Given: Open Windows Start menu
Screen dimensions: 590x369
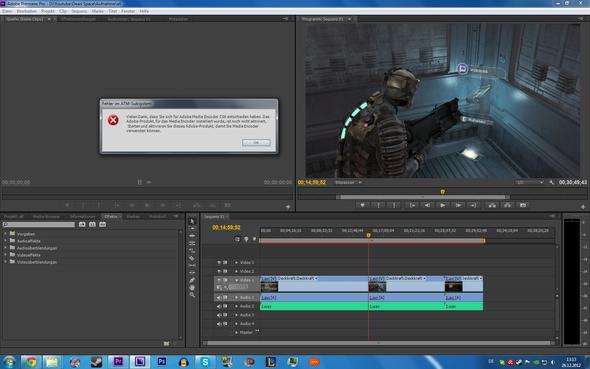Looking at the screenshot, I should click(x=9, y=362).
